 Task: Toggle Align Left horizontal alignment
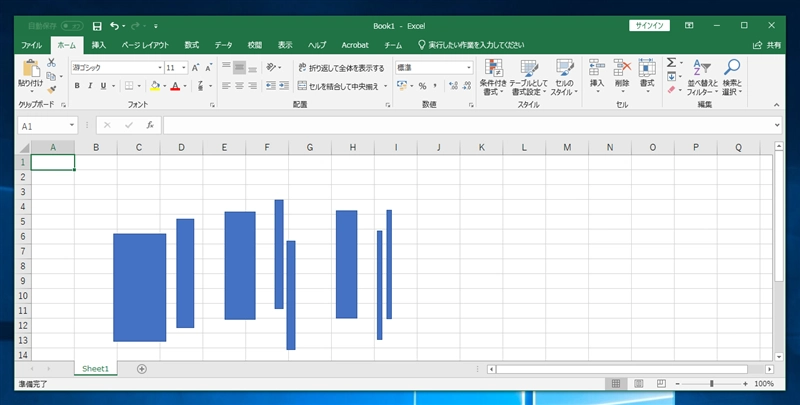226,86
